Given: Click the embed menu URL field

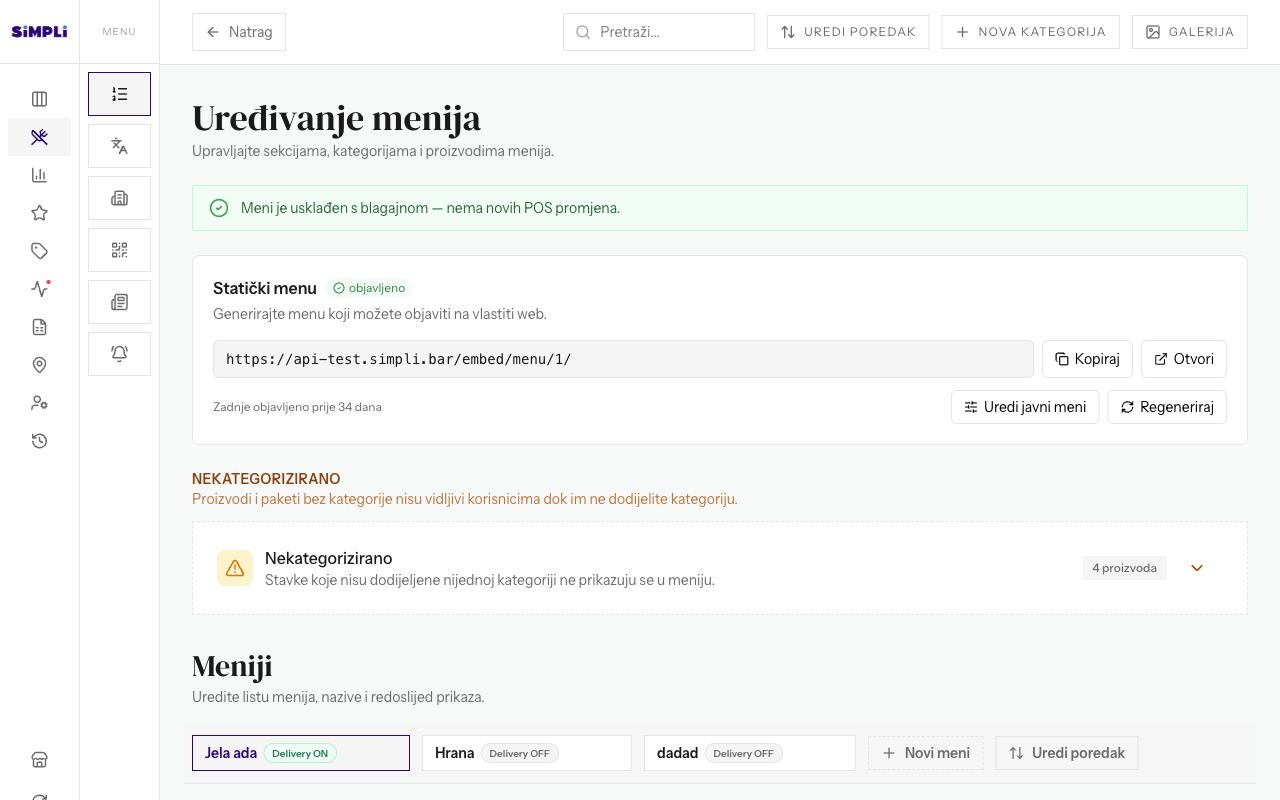Looking at the screenshot, I should 623,359.
